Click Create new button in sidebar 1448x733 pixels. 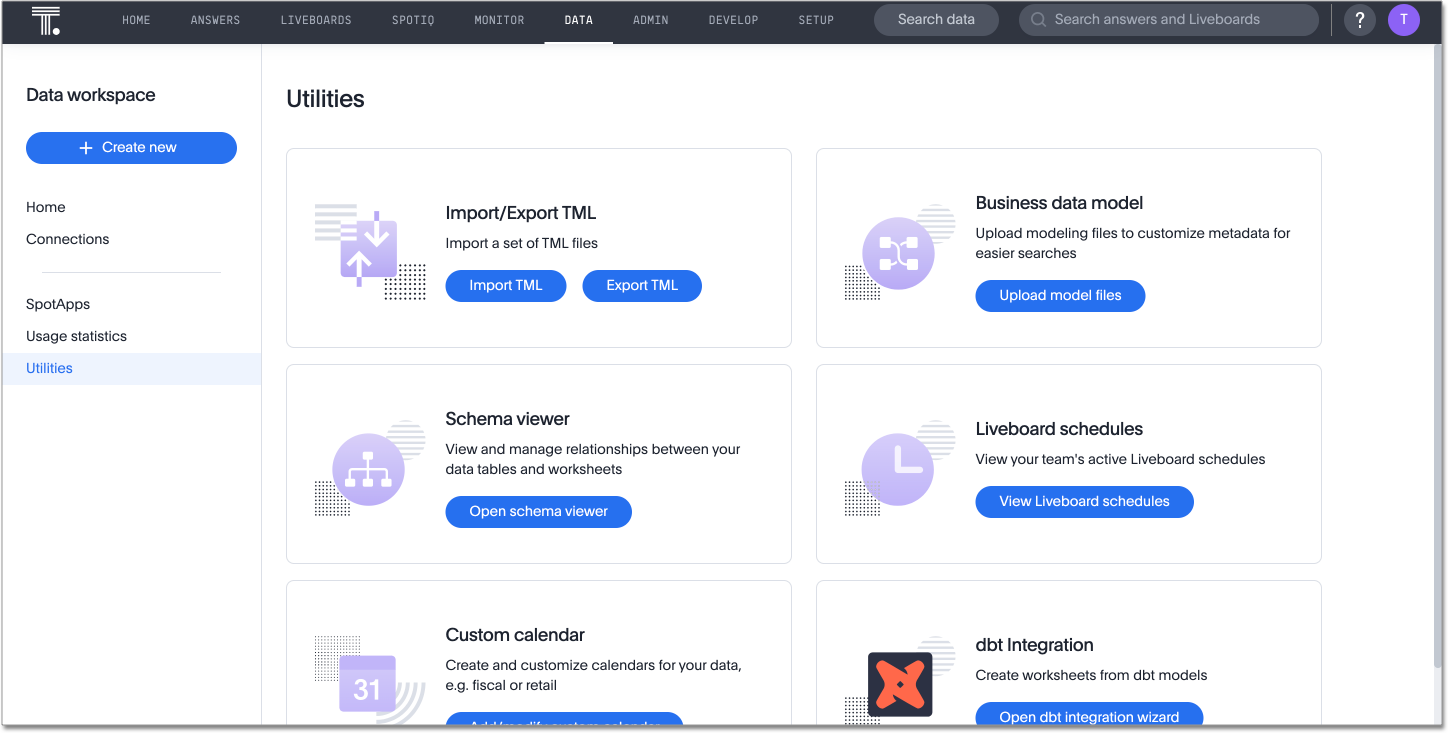click(x=131, y=148)
